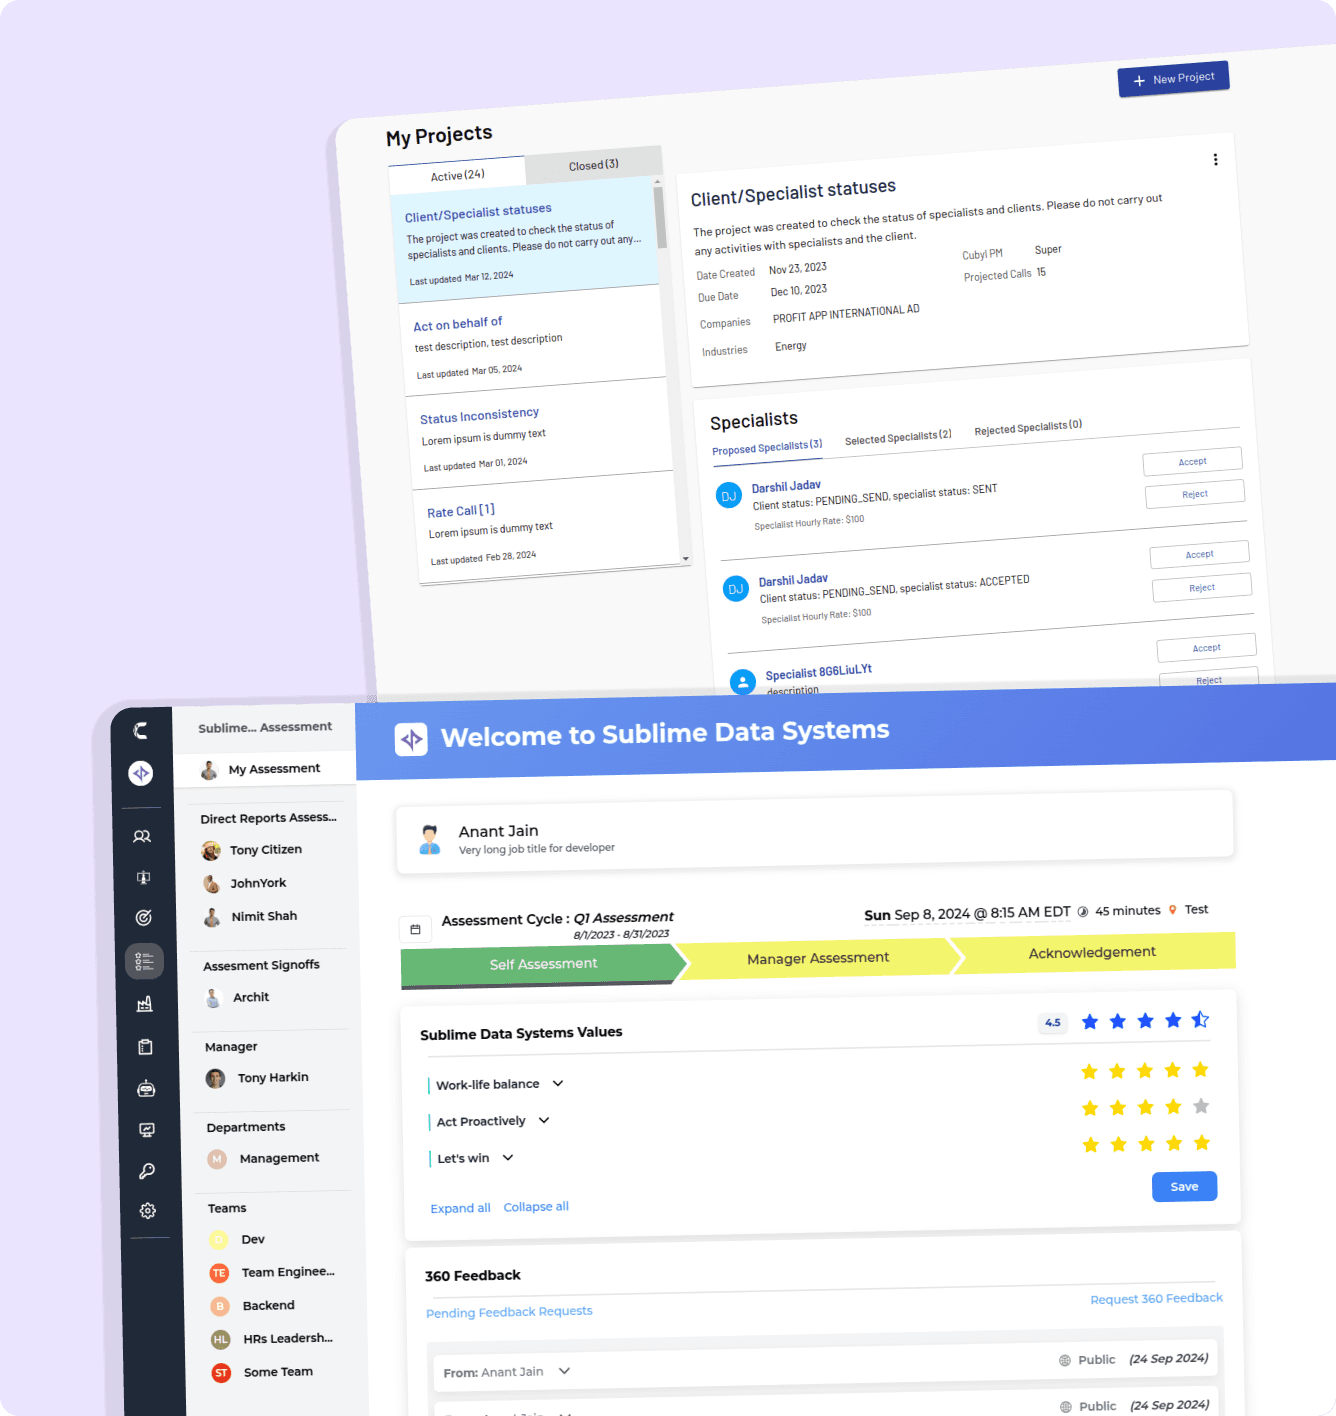Open the Rejected Specialists (0) tab
This screenshot has height=1416, width=1336.
1028,427
